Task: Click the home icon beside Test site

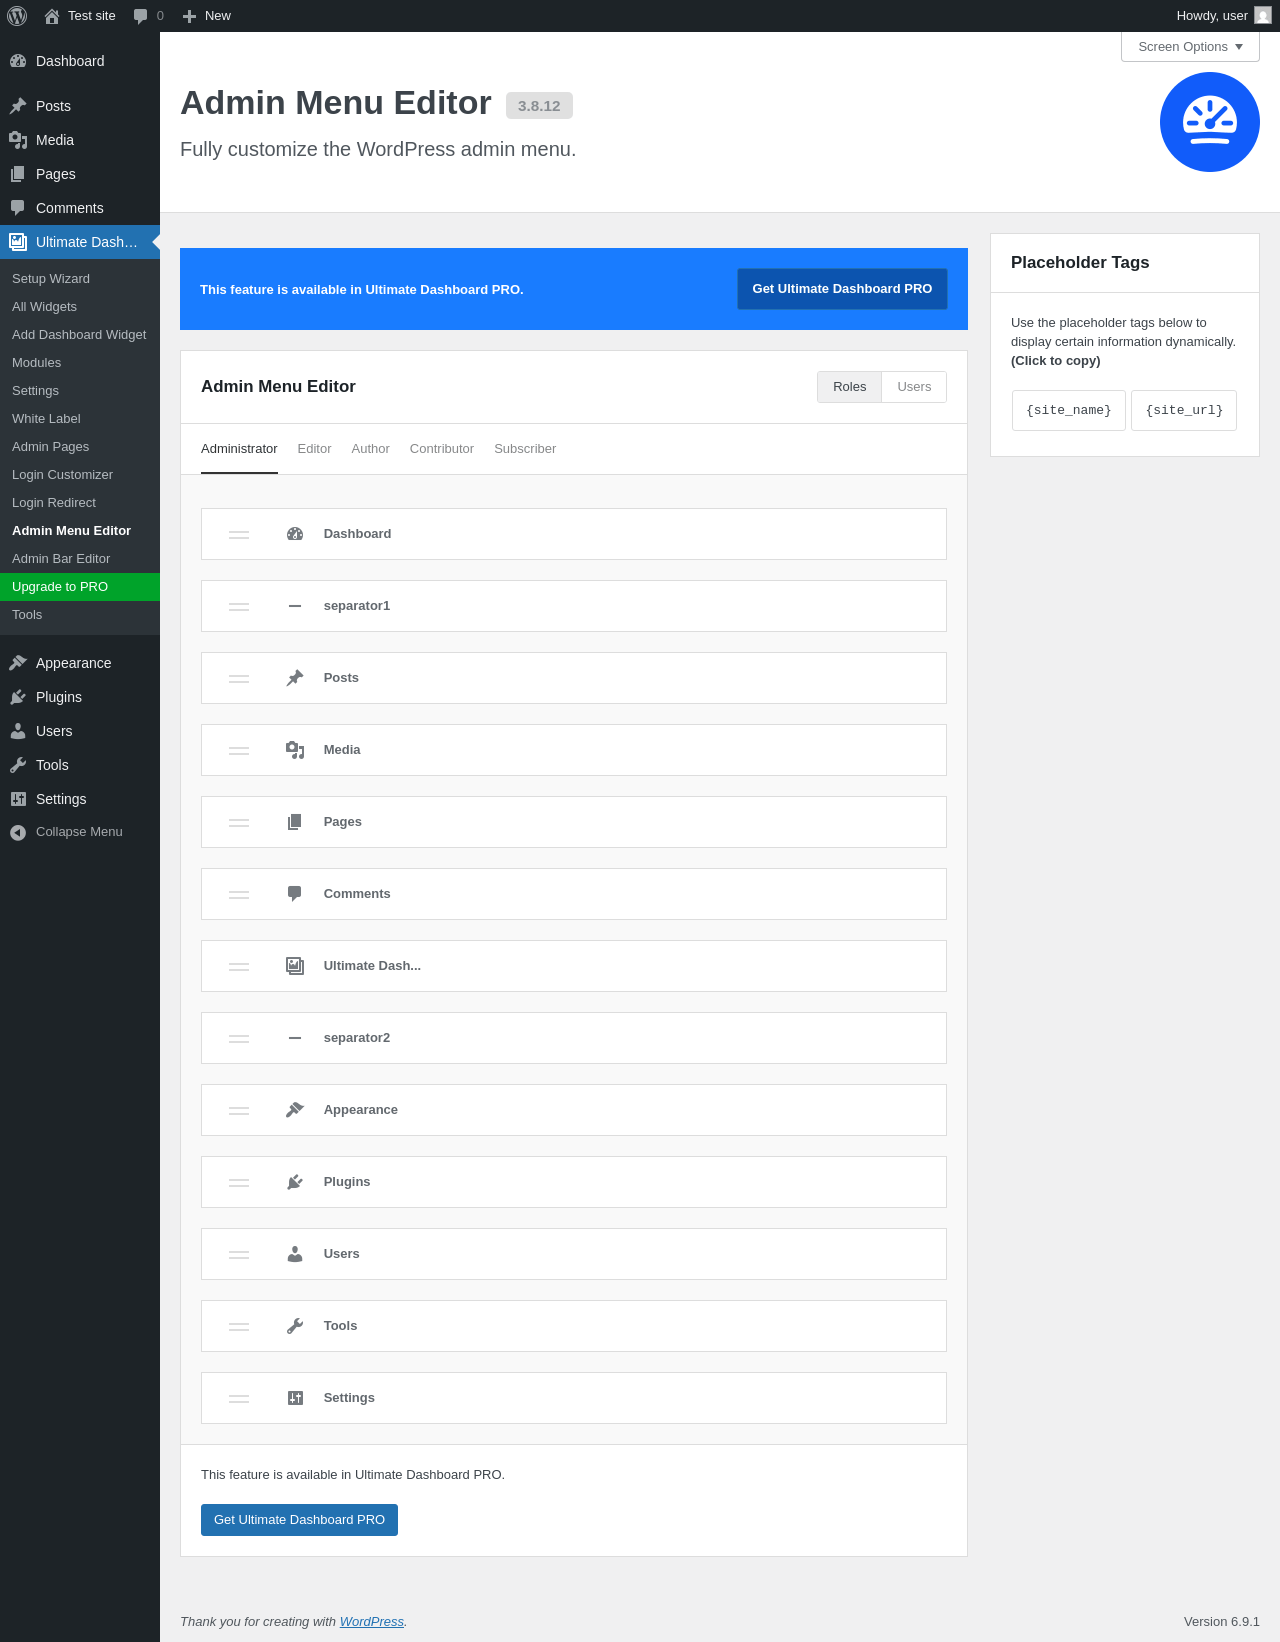Action: tap(52, 16)
